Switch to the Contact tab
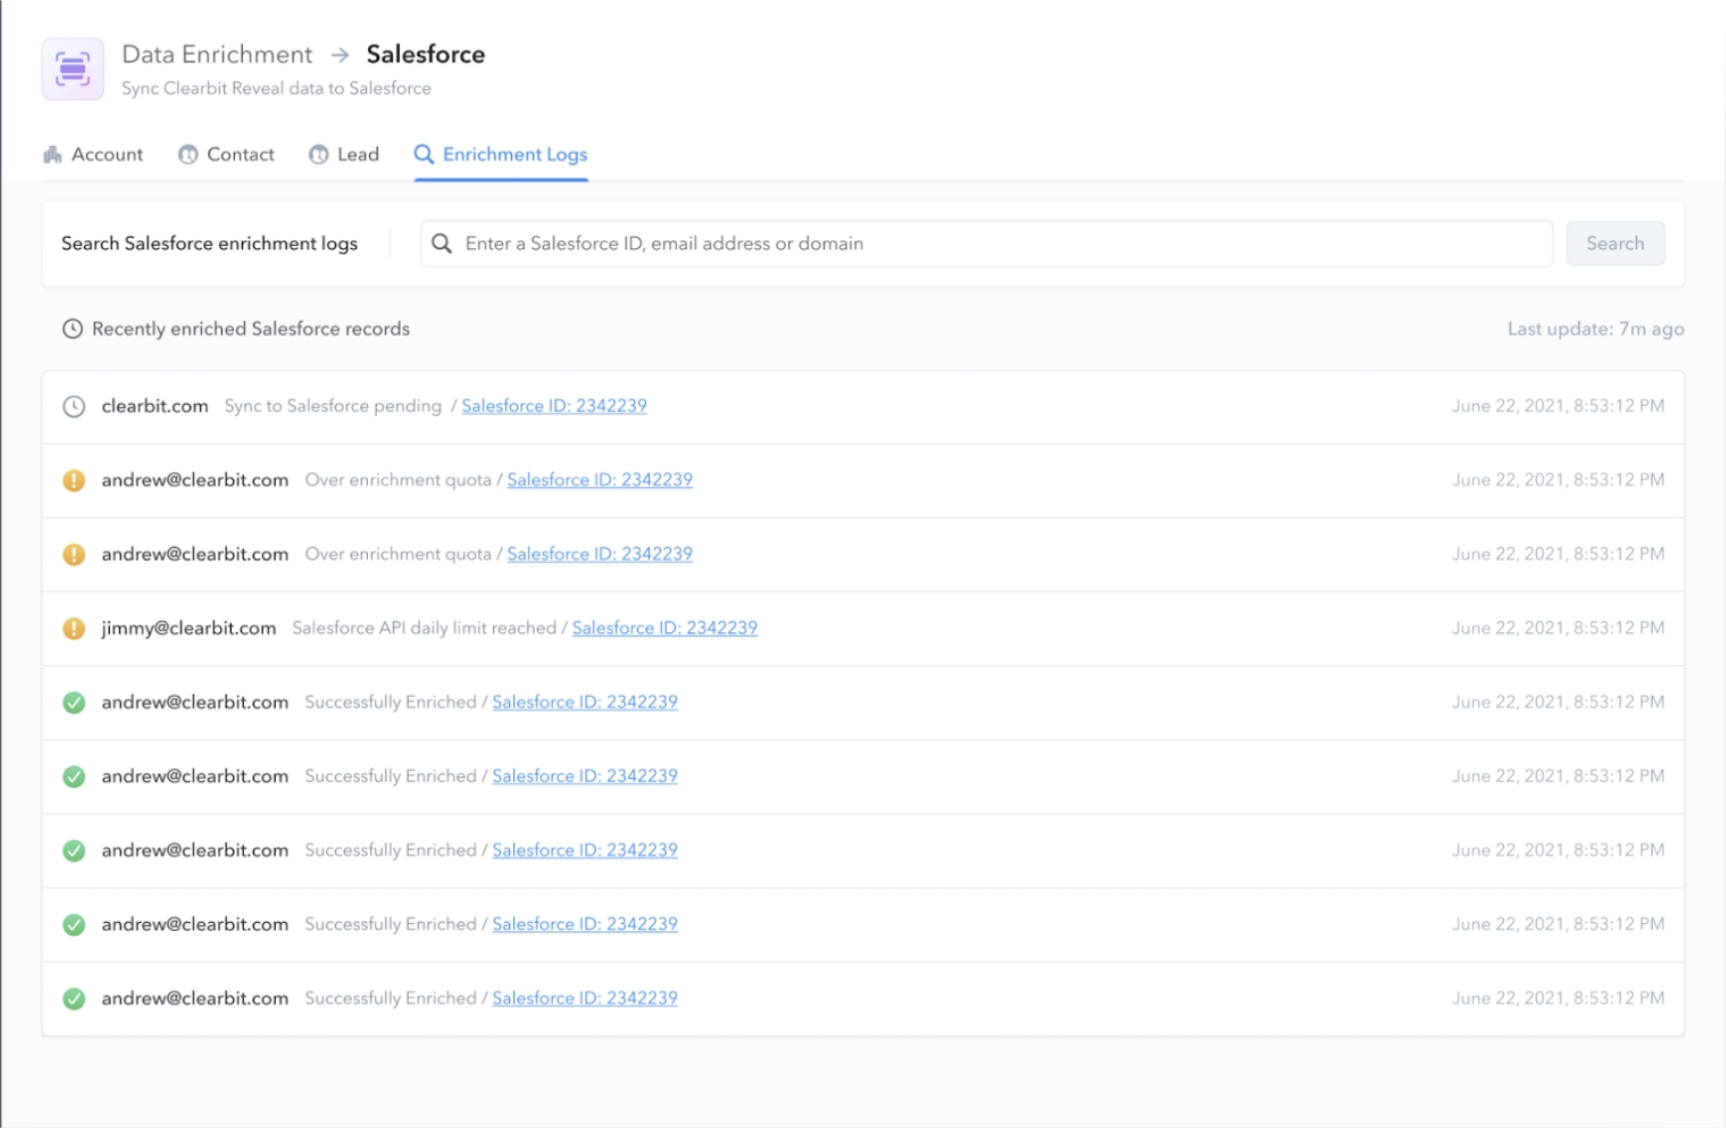The width and height of the screenshot is (1726, 1128). click(x=226, y=154)
